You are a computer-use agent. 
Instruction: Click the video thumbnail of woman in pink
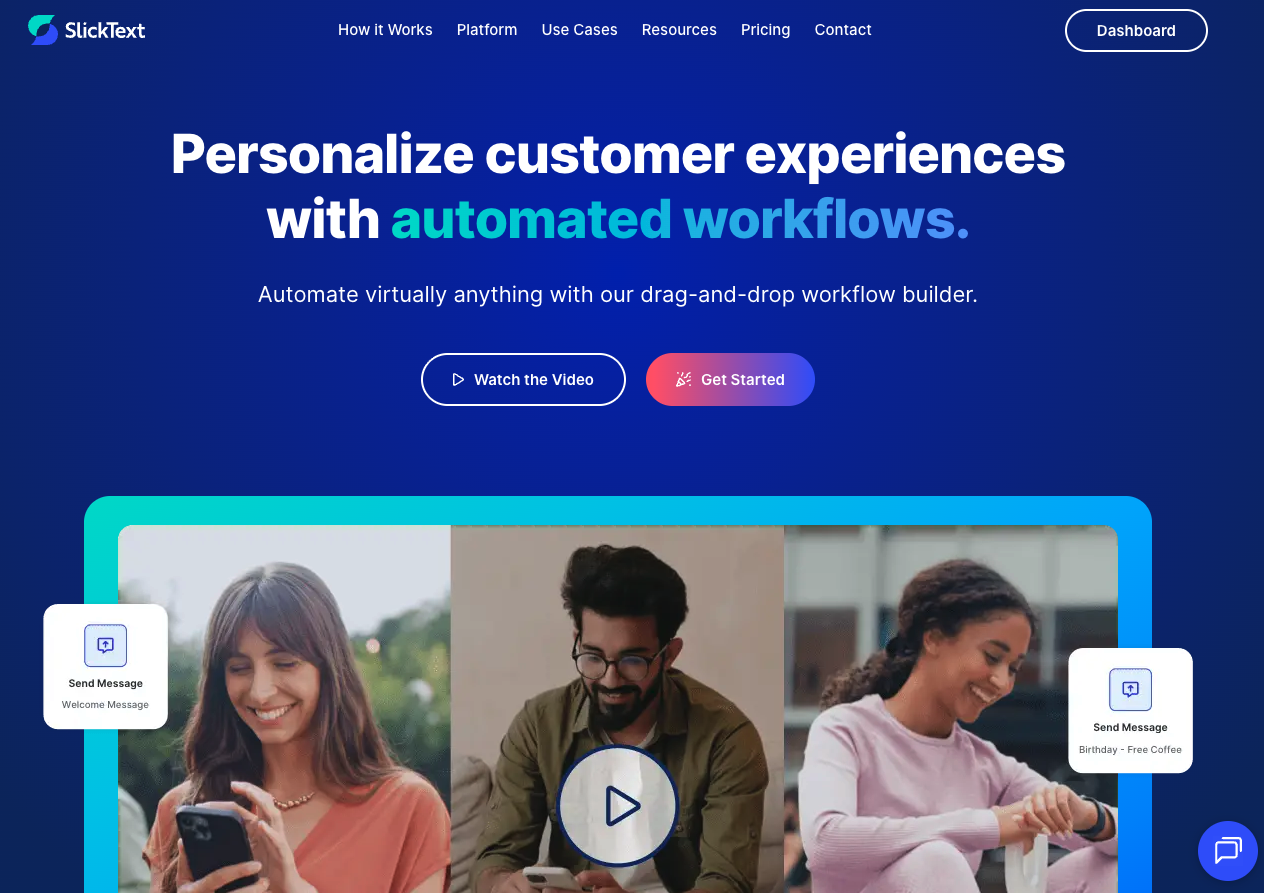click(x=950, y=709)
